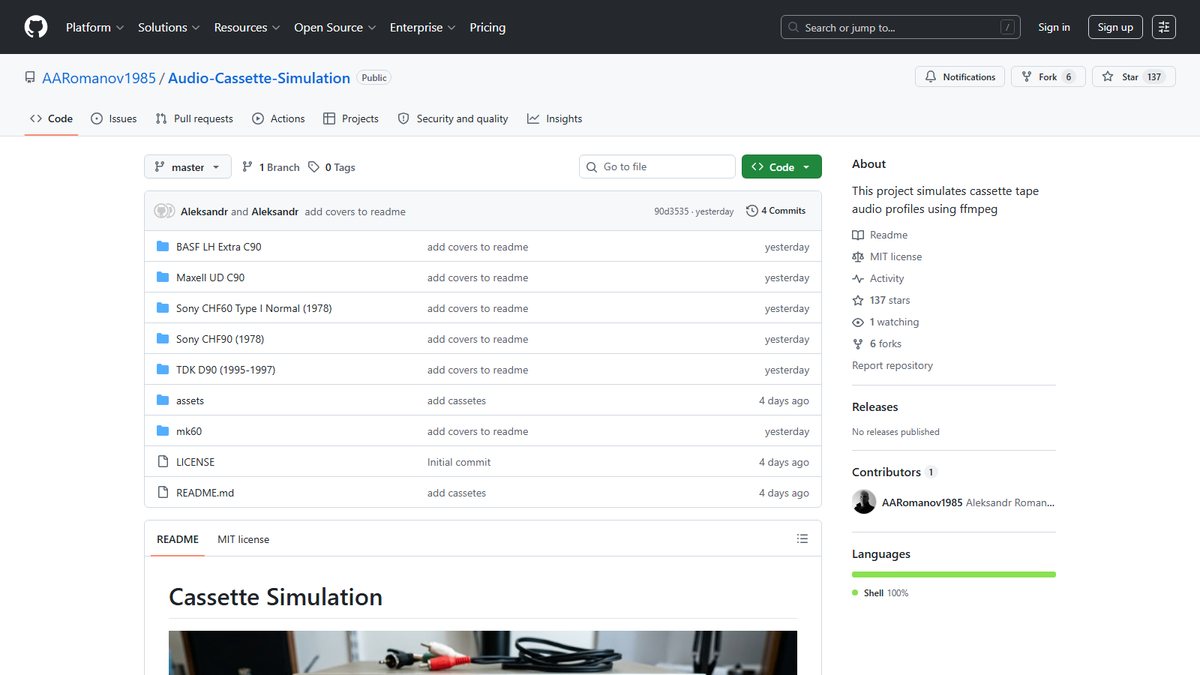Open the Releases section heading
This screenshot has width=1200, height=675.
(x=875, y=407)
